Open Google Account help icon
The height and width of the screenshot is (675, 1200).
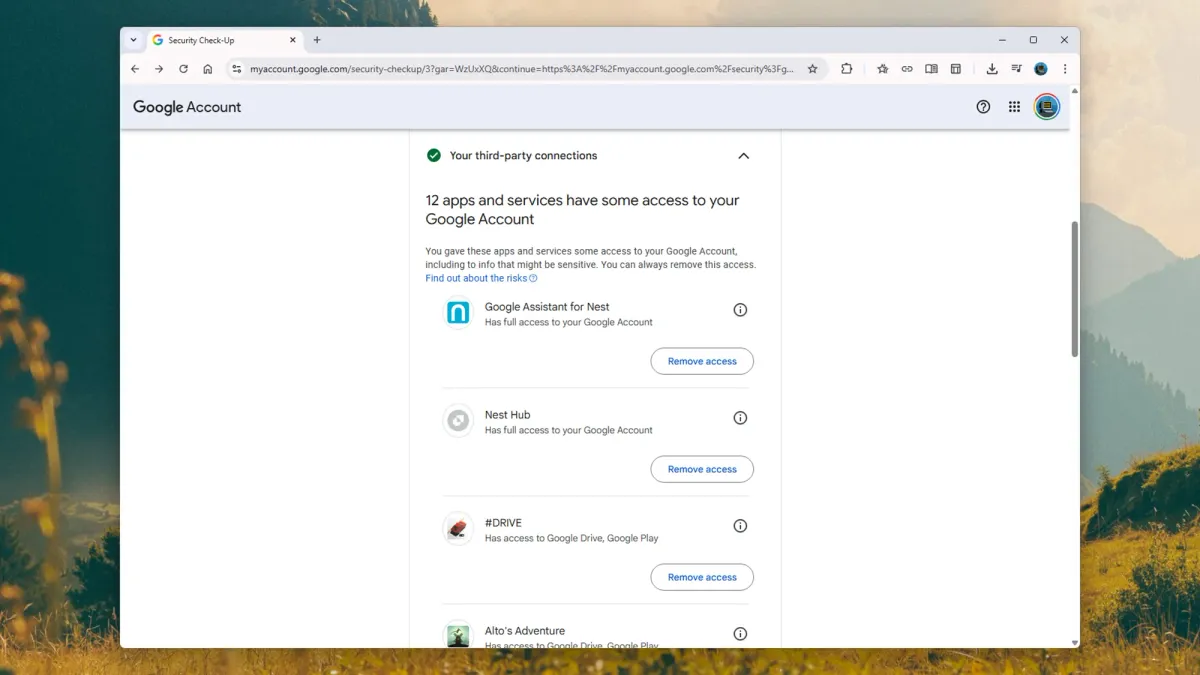pos(983,107)
